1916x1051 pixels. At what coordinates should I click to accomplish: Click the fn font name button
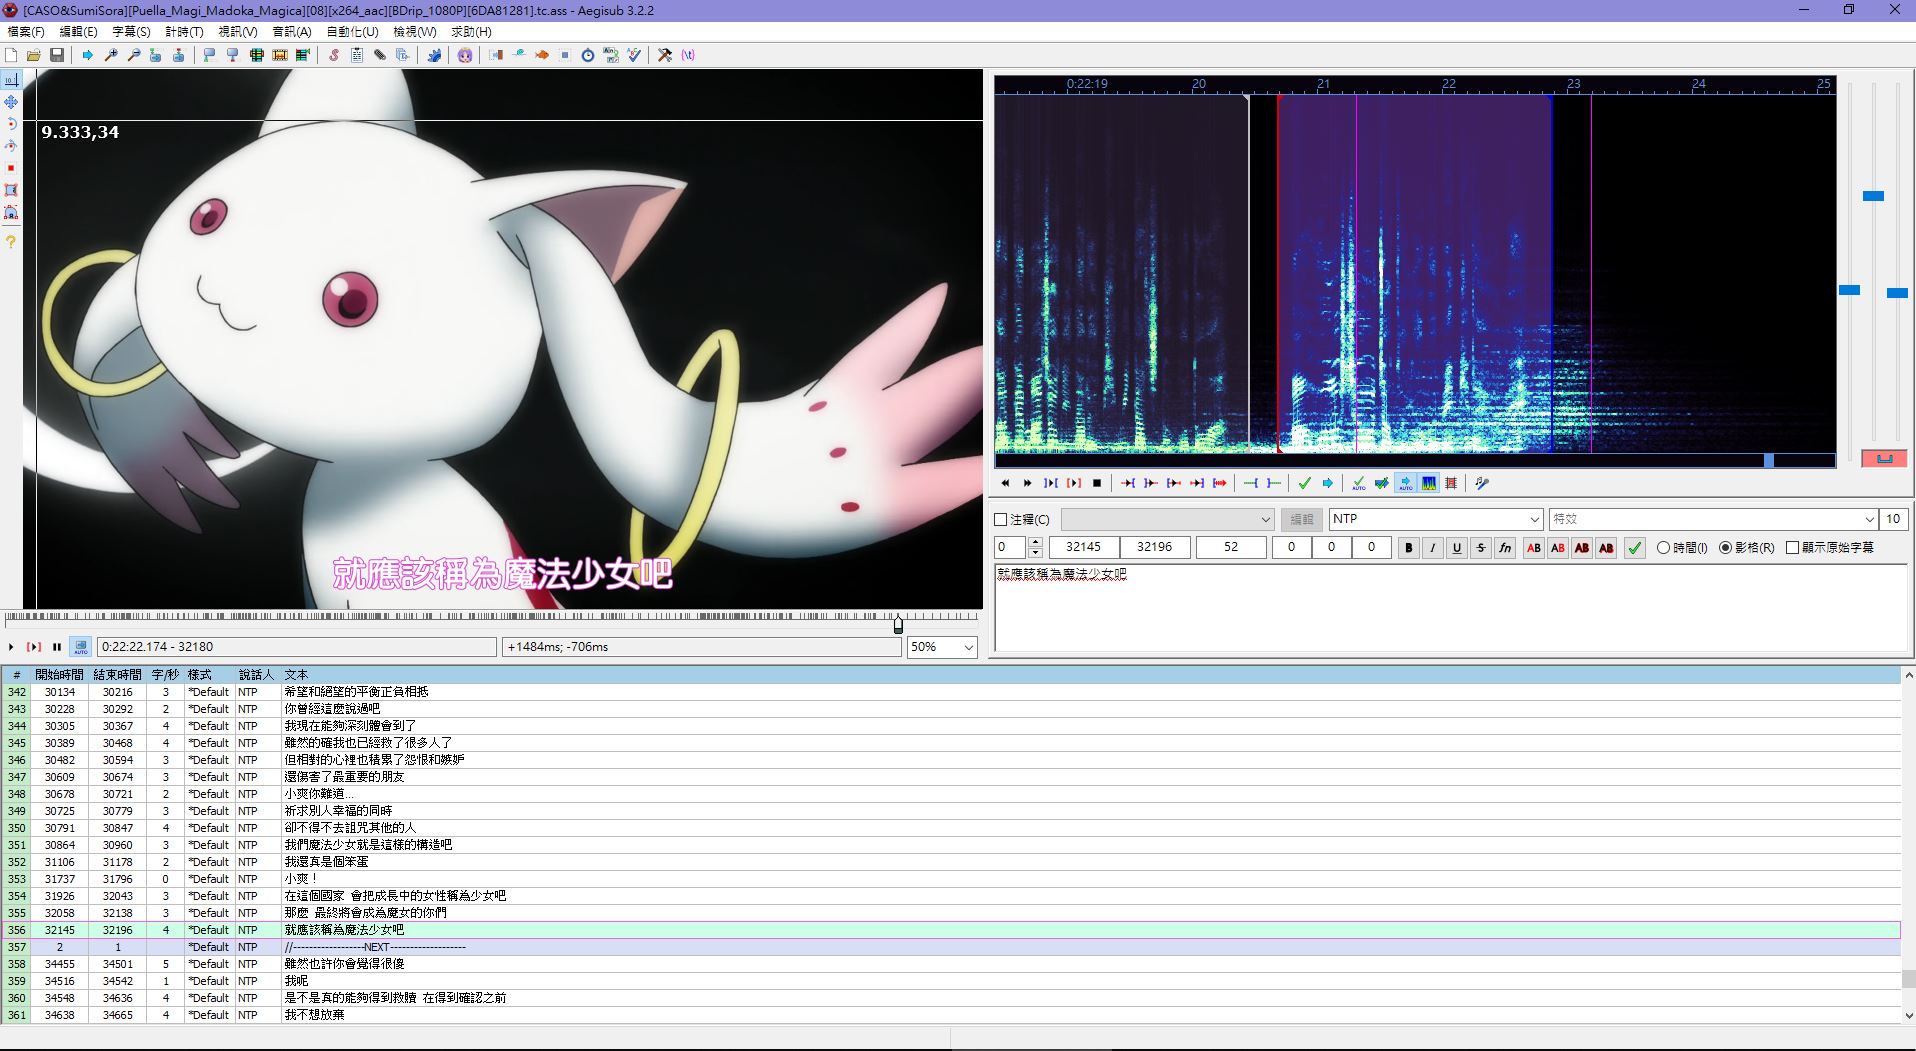[x=1505, y=548]
